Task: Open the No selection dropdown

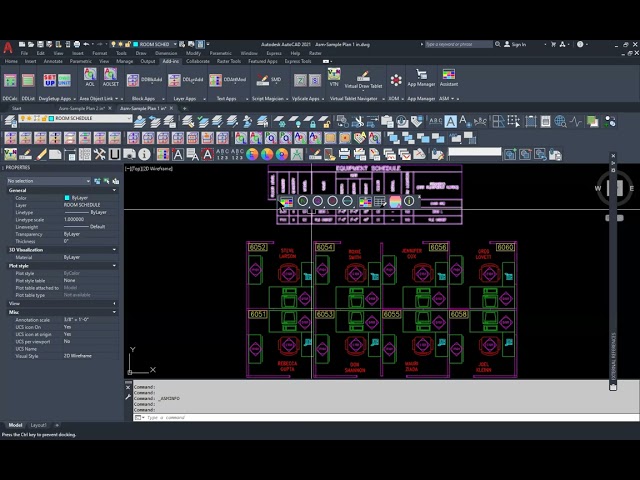Action: (x=49, y=181)
